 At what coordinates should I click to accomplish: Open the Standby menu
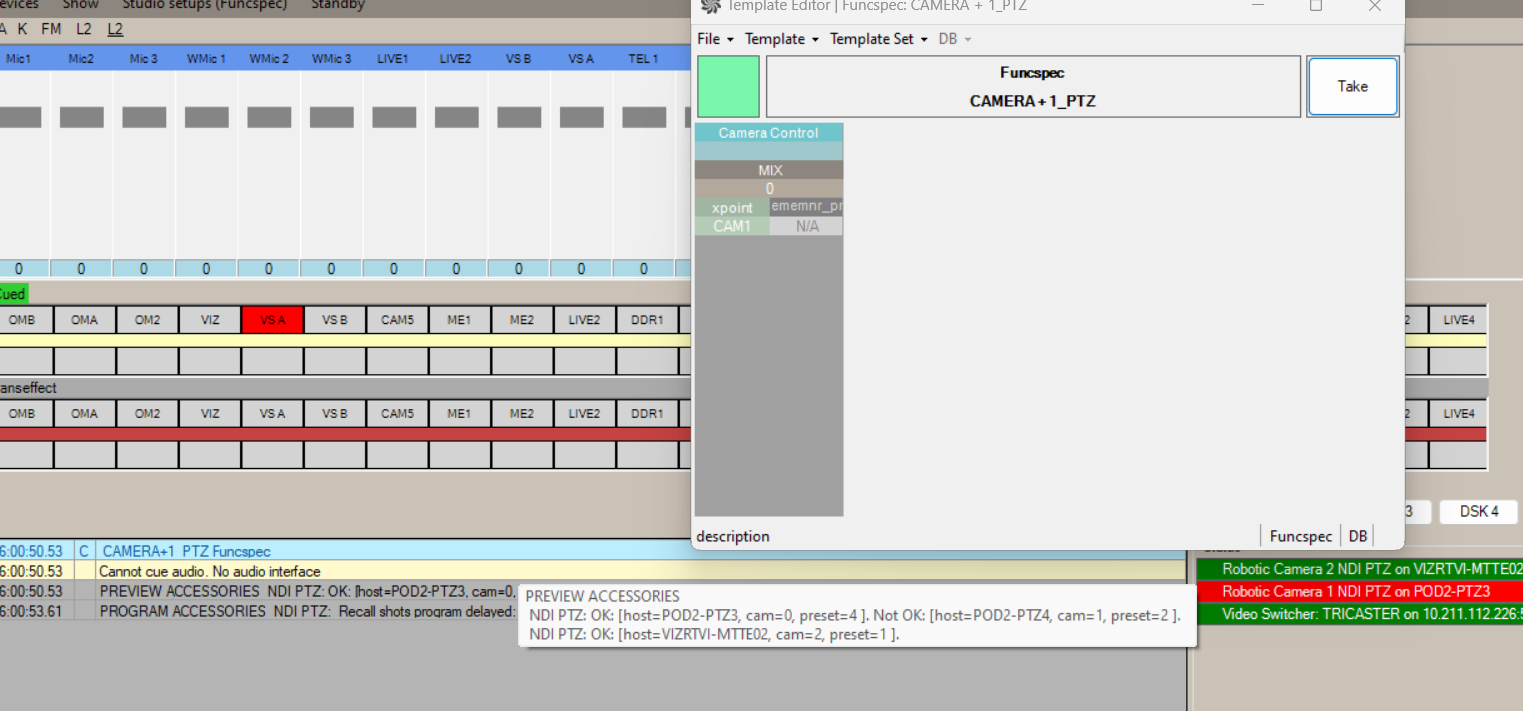click(337, 5)
